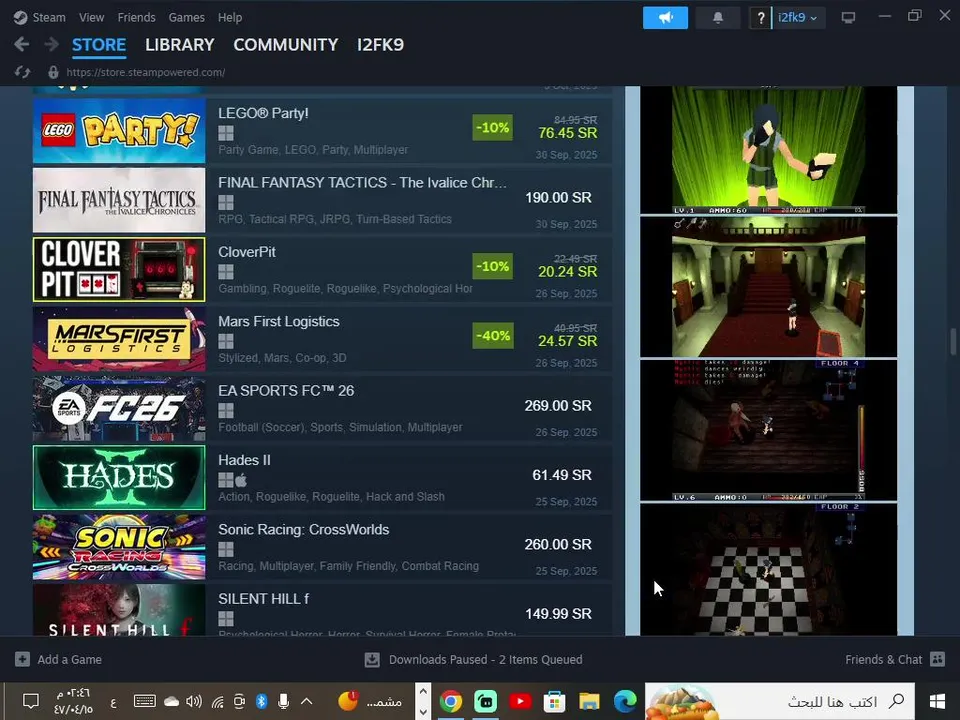Click the LEGO® Party! title

click(x=263, y=113)
